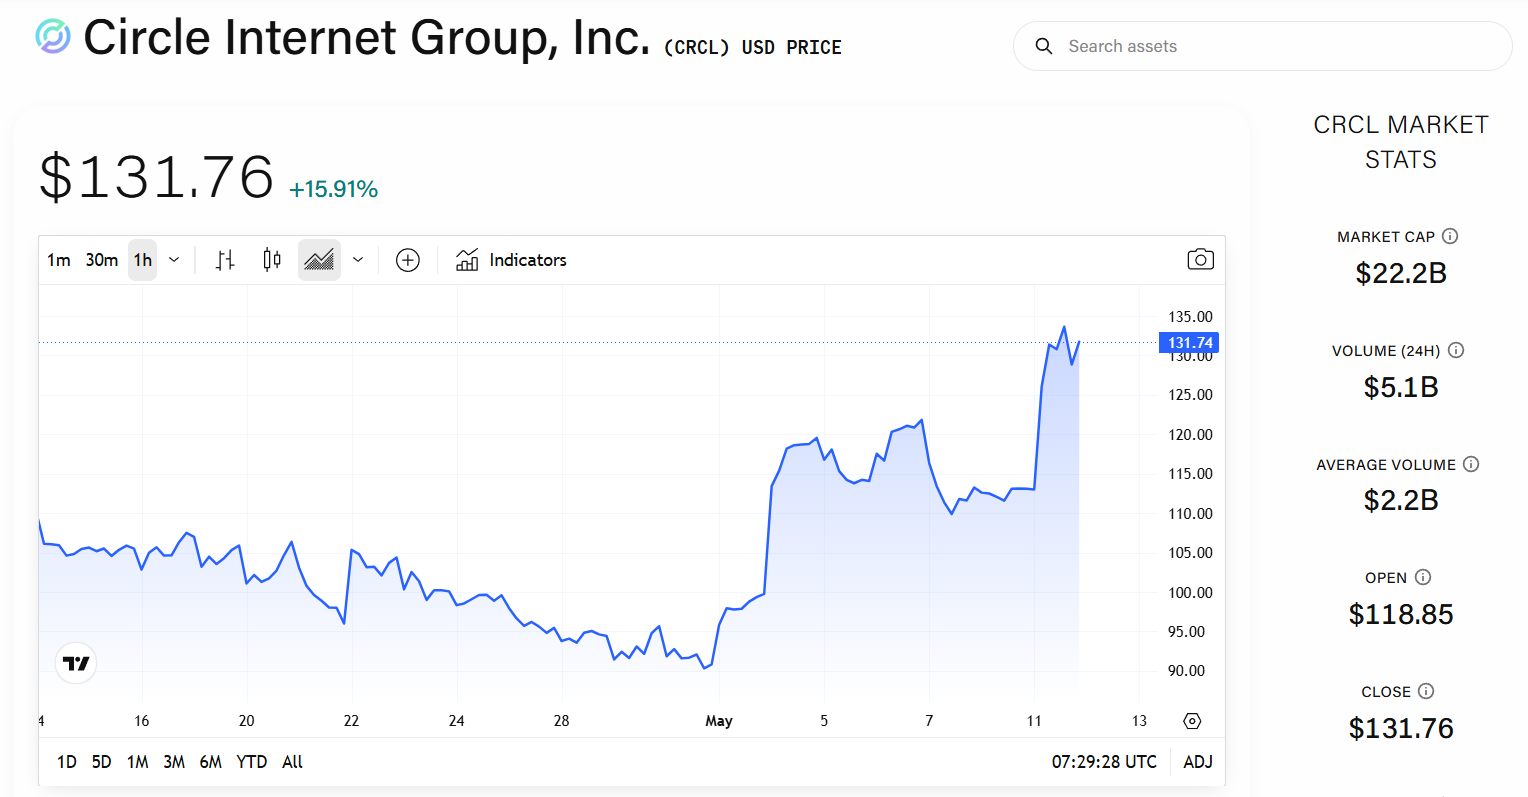Screen dimensions: 1528x797
Task: Open chart axis settings gear icon
Action: pos(1191,721)
